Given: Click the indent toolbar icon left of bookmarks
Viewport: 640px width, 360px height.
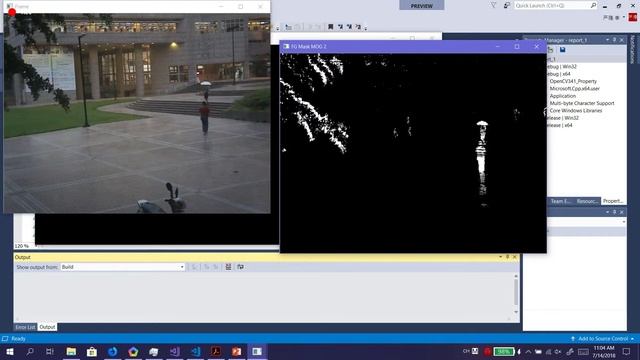Looking at the screenshot, I should [x=289, y=27].
